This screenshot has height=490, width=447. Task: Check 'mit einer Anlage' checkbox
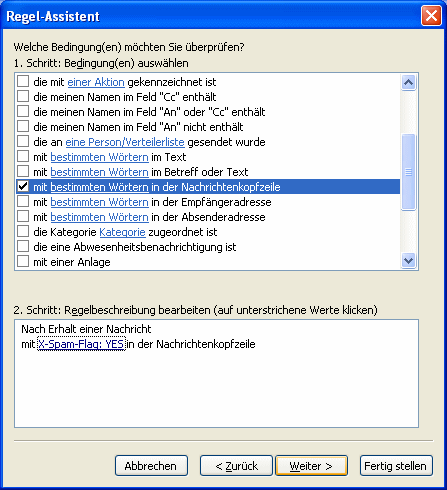(x=23, y=262)
